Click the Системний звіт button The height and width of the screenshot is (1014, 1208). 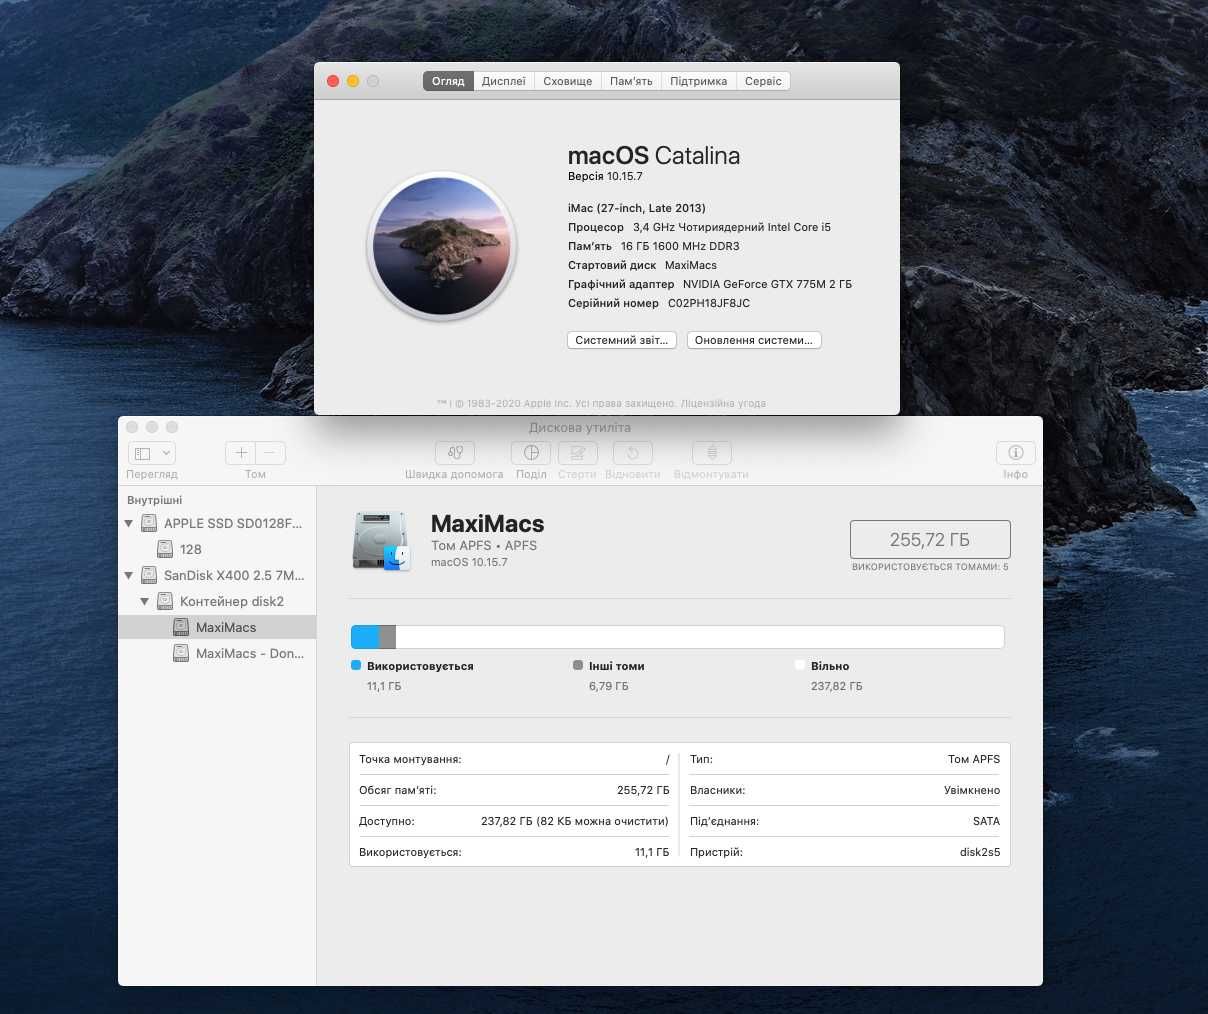pyautogui.click(x=622, y=340)
